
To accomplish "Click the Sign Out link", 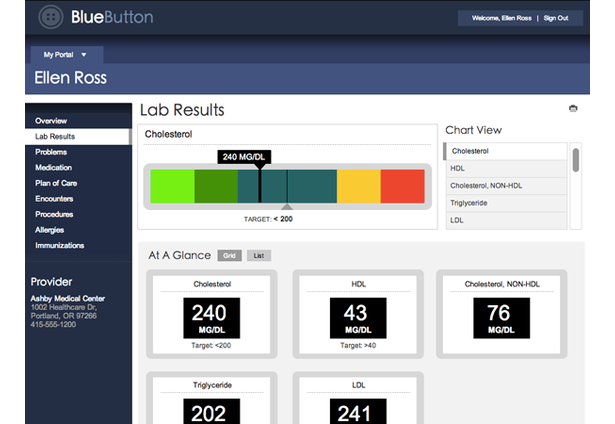I will point(556,18).
